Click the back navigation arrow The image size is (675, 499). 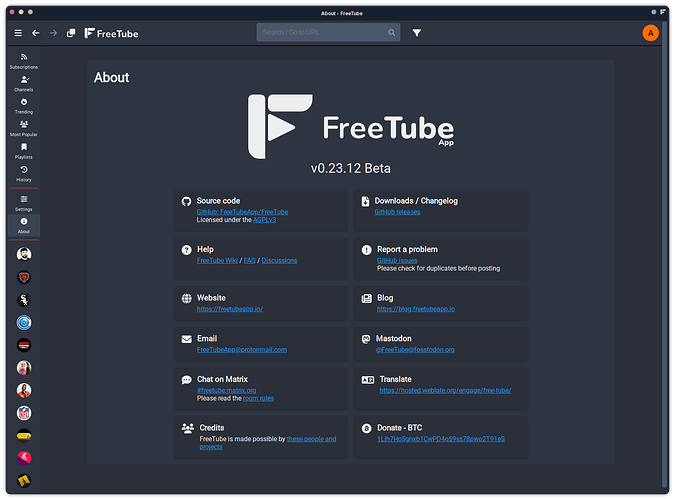[36, 33]
